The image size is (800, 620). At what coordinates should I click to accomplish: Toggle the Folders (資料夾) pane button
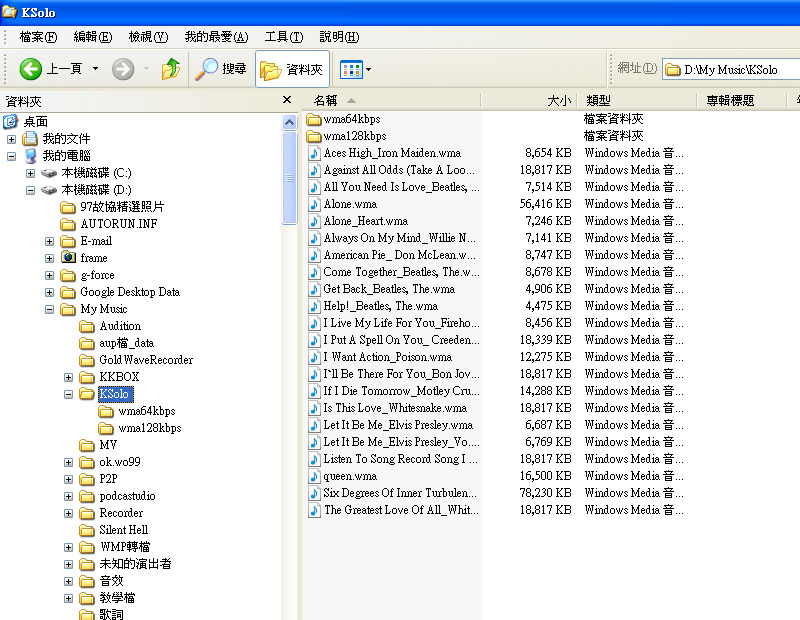(292, 69)
